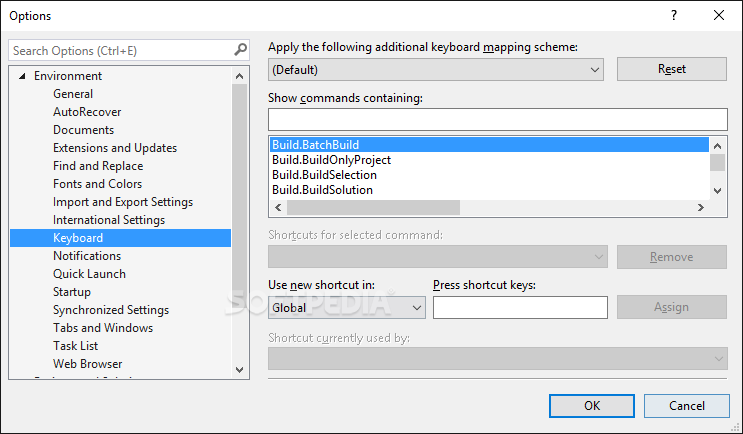Click the OK button
Image resolution: width=743 pixels, height=434 pixels.
tap(592, 406)
